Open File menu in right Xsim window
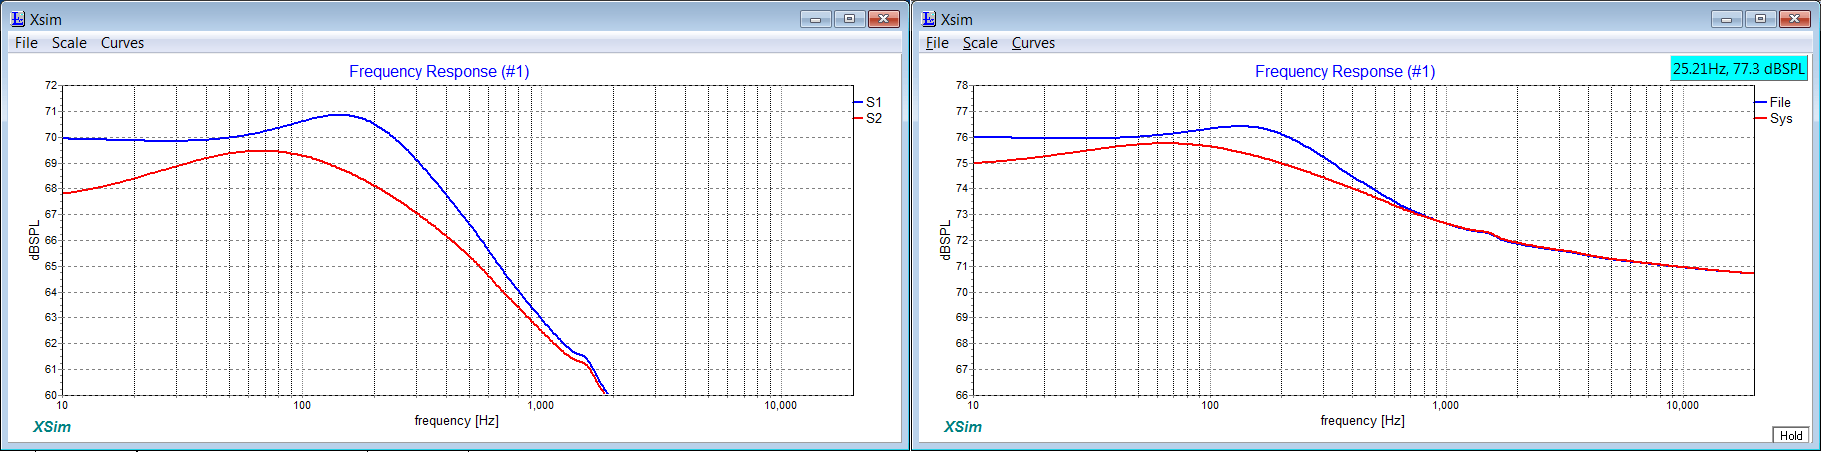The width and height of the screenshot is (1823, 452). point(937,43)
